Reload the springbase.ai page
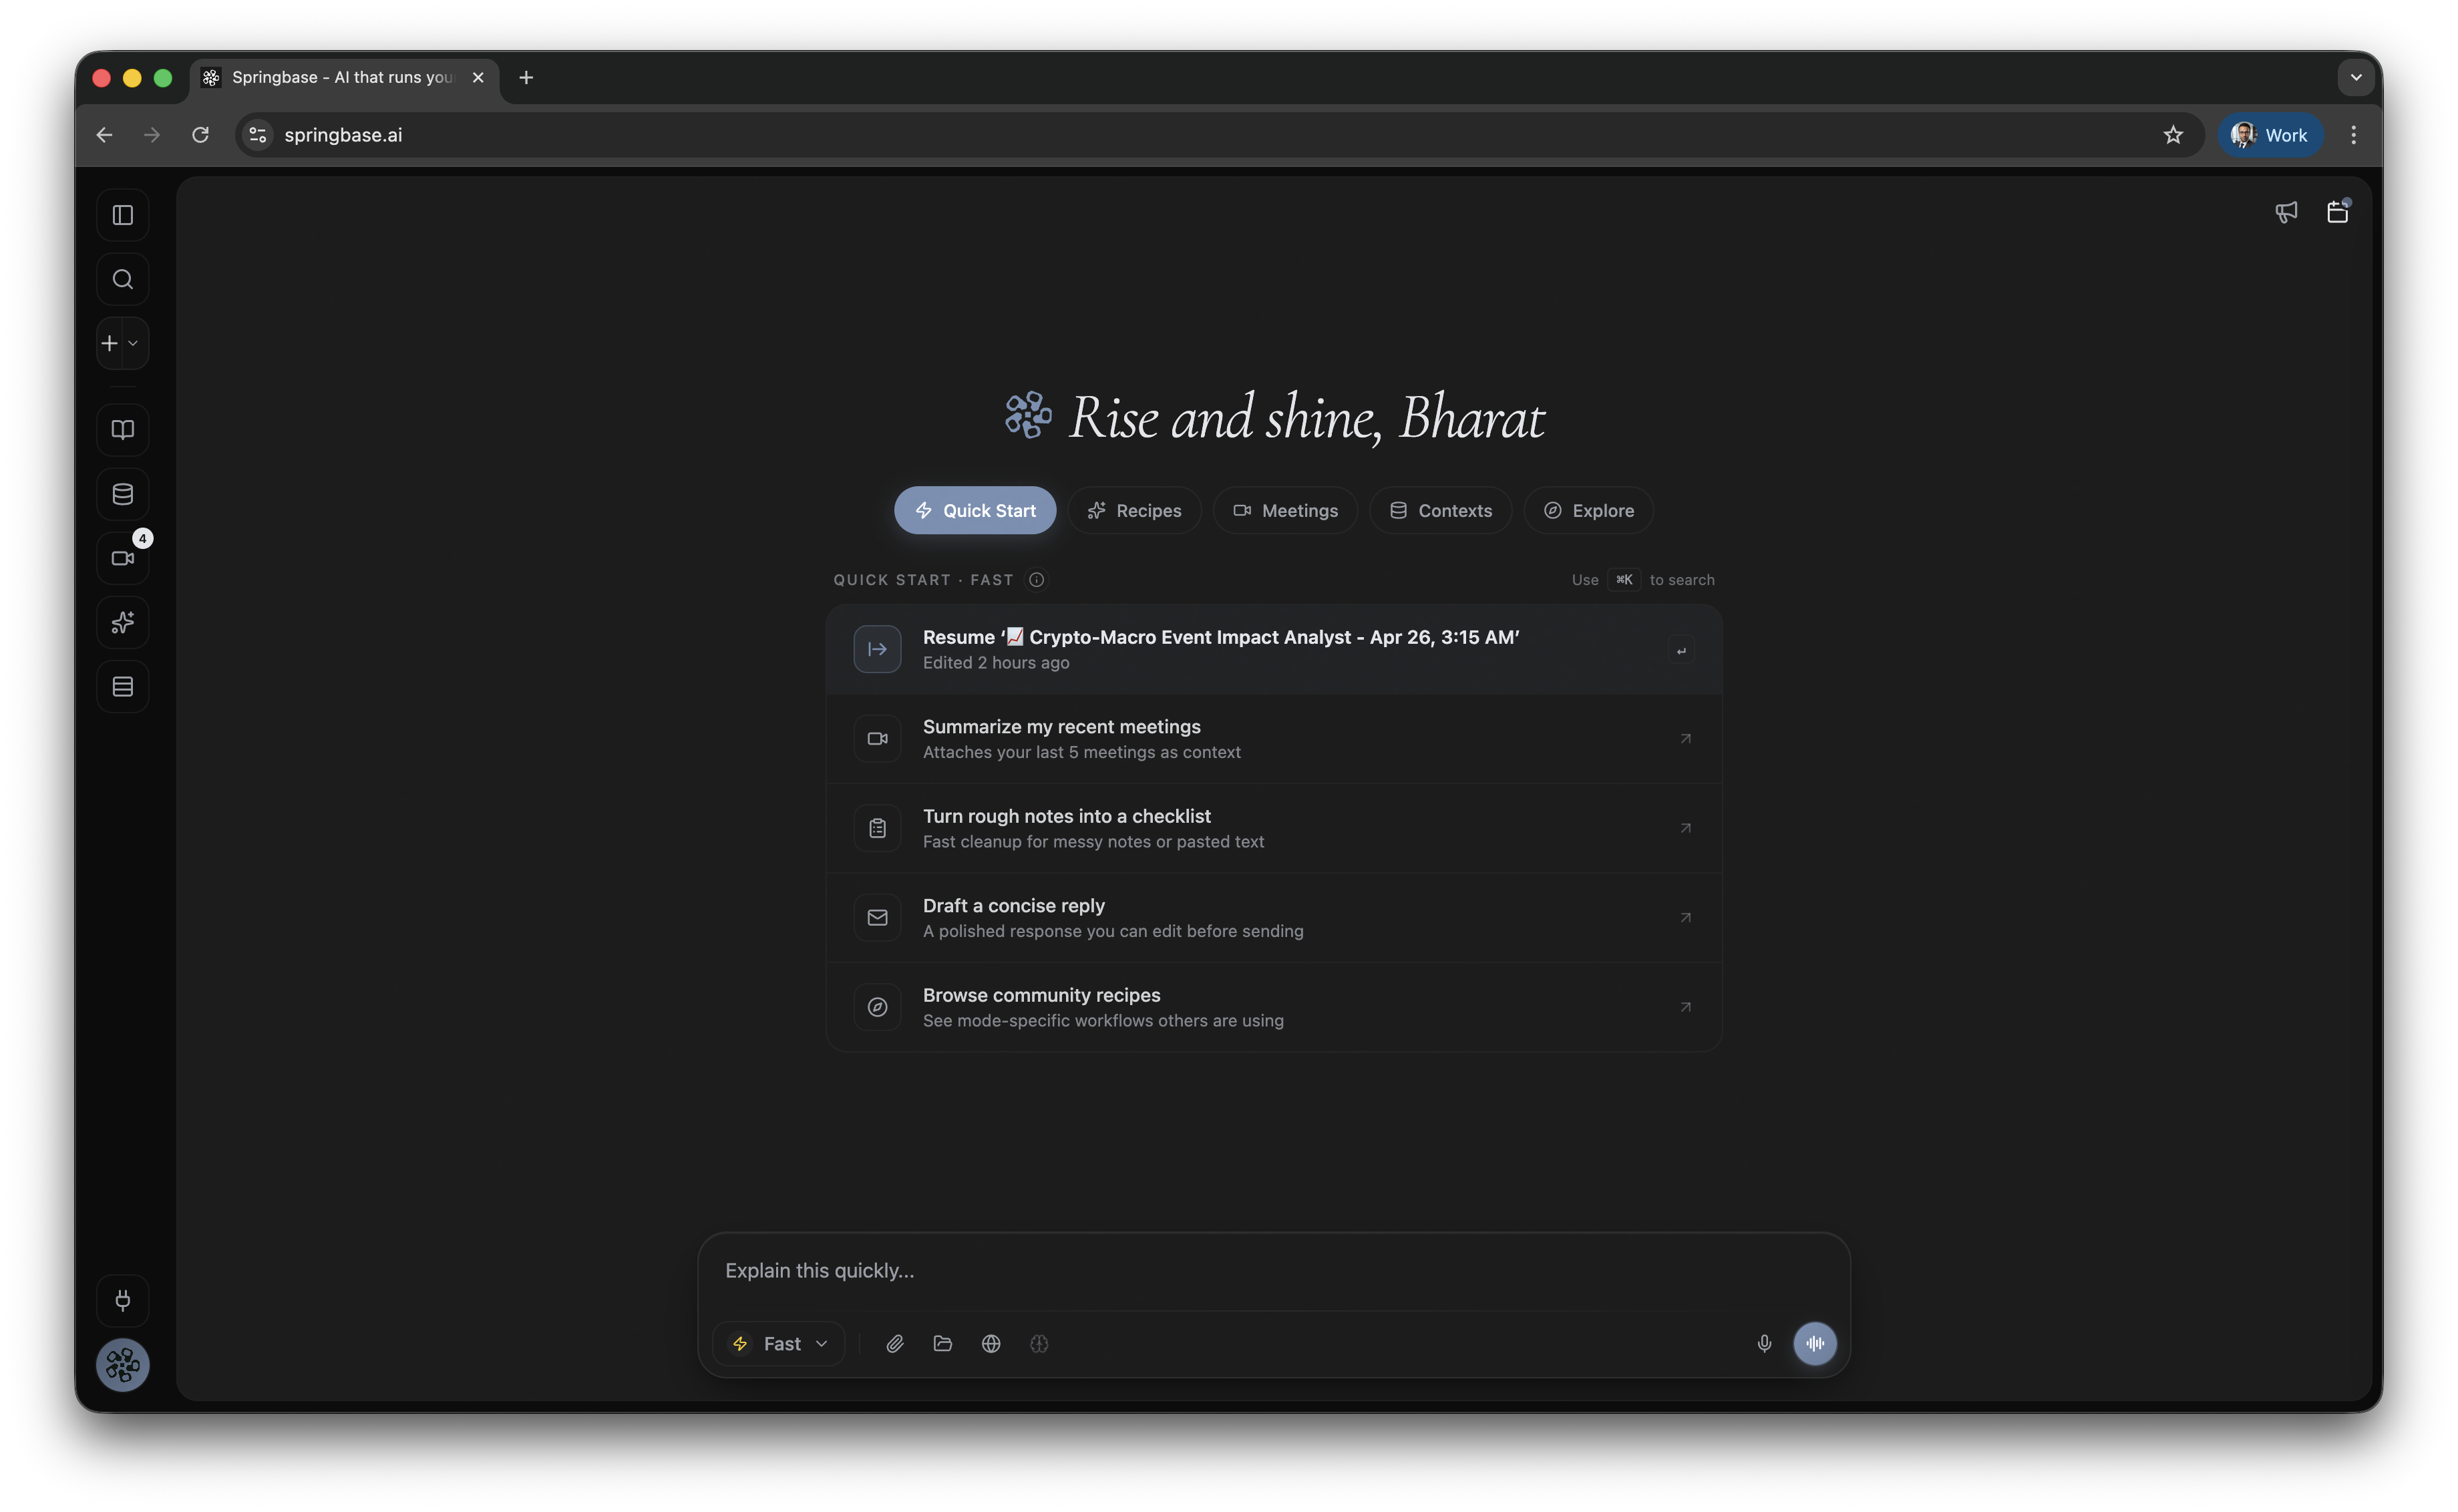This screenshot has width=2458, height=1512. pos(200,135)
